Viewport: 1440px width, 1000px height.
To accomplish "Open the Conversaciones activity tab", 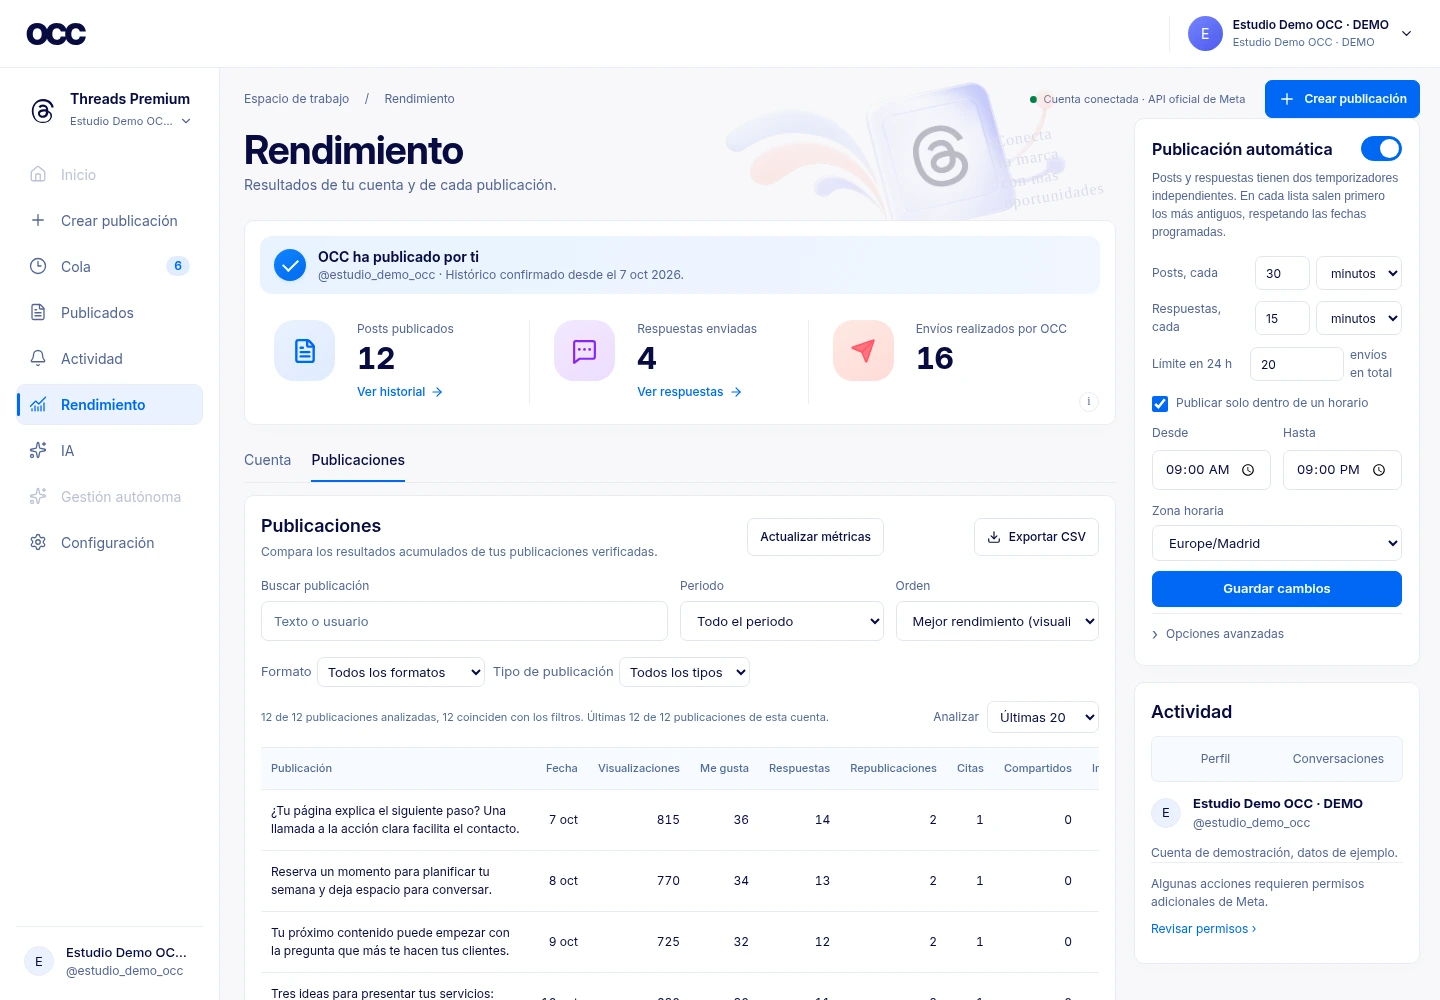I will point(1338,759).
